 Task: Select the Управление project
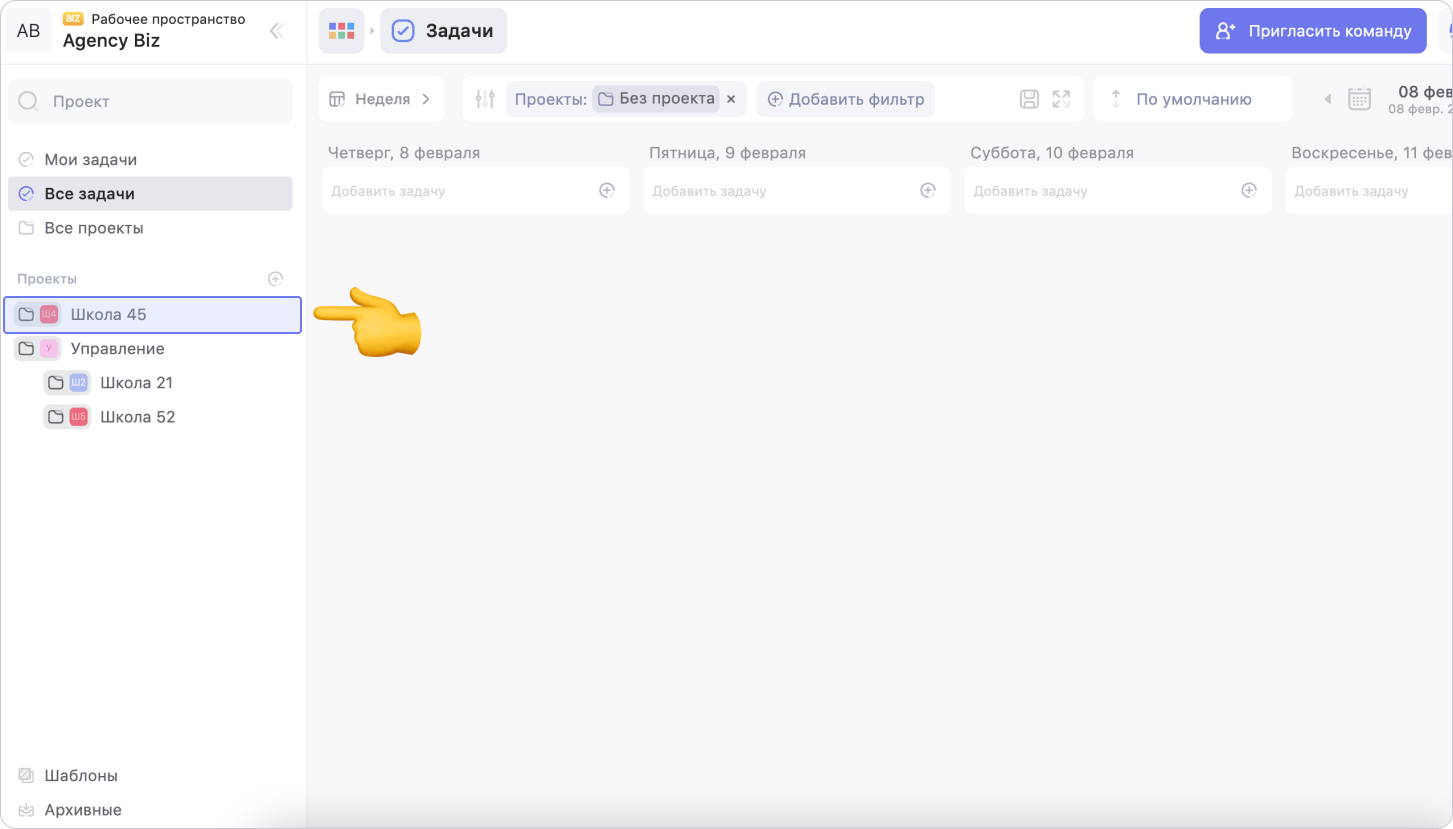[152, 349]
